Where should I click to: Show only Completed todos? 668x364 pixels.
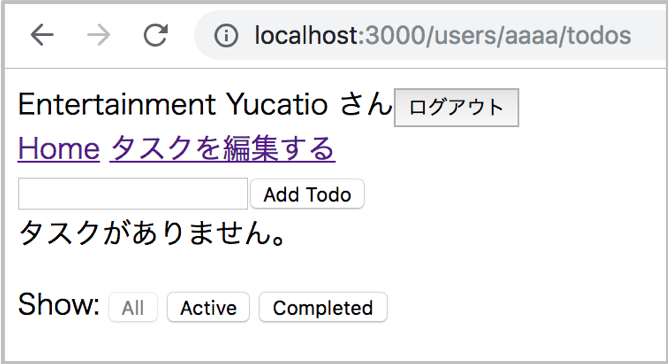[323, 307]
